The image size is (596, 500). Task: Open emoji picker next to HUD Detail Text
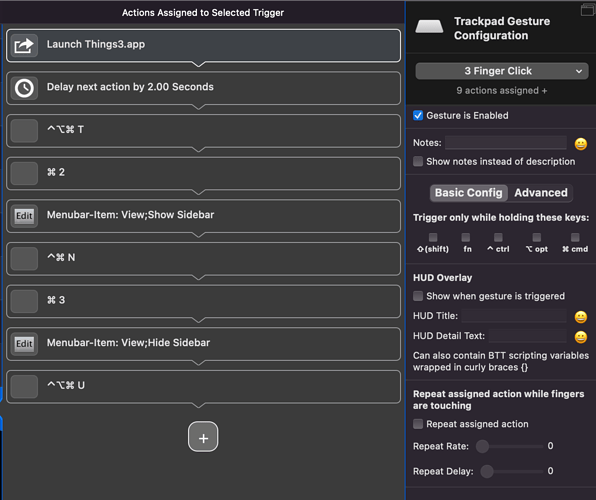580,337
